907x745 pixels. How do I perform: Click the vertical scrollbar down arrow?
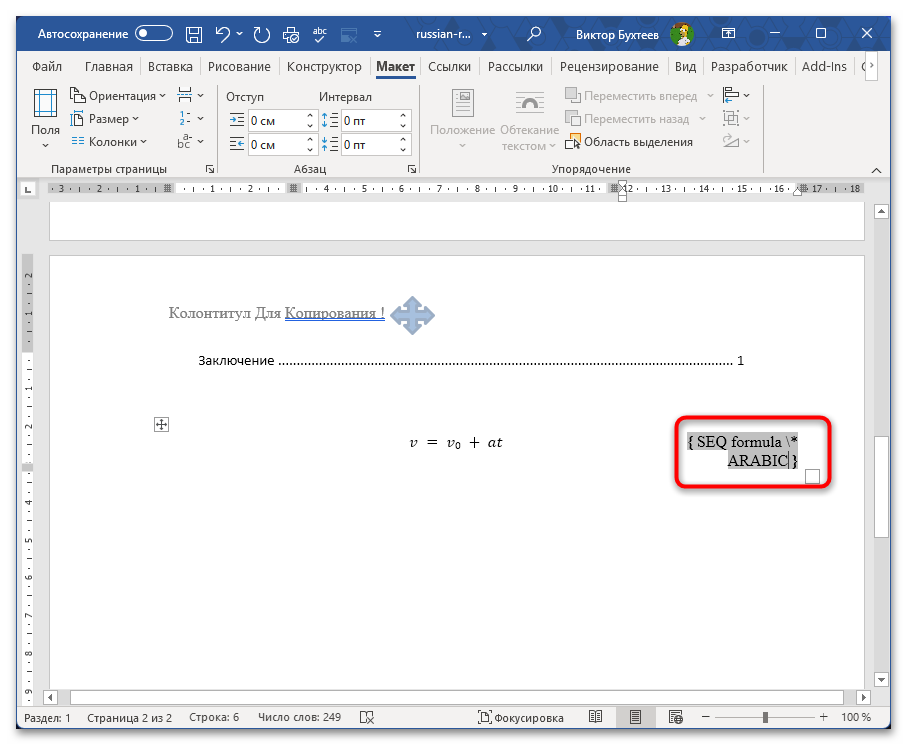[881, 679]
